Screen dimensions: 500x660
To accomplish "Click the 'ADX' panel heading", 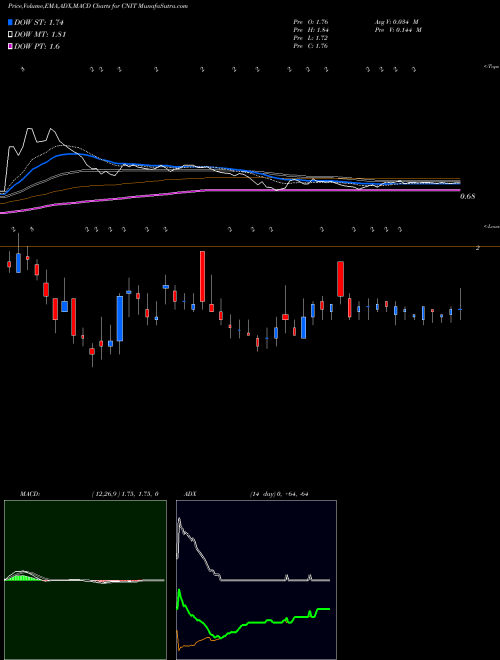I will pos(190,494).
